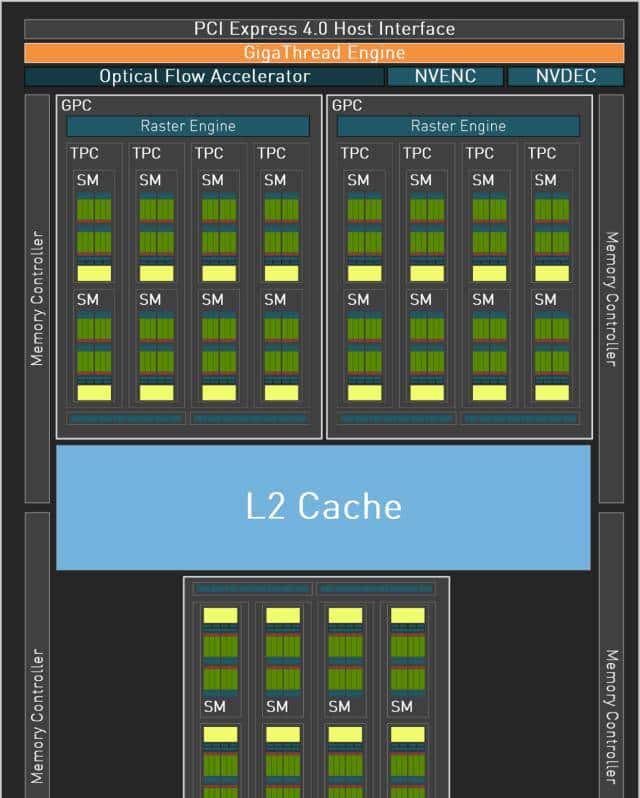Viewport: 640px width, 798px height.
Task: Select the last TPC label in right GPC
Action: 542,153
